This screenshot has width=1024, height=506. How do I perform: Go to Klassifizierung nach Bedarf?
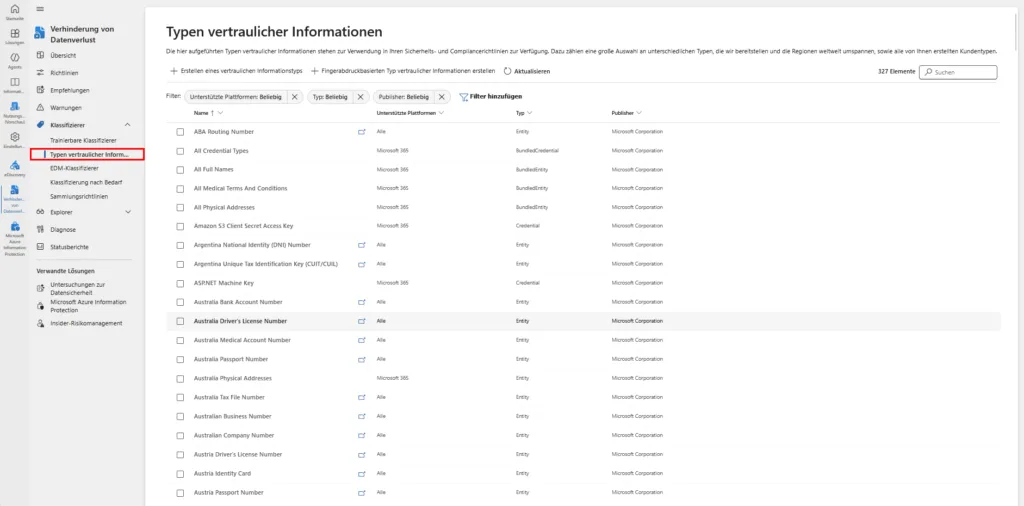click(x=86, y=182)
